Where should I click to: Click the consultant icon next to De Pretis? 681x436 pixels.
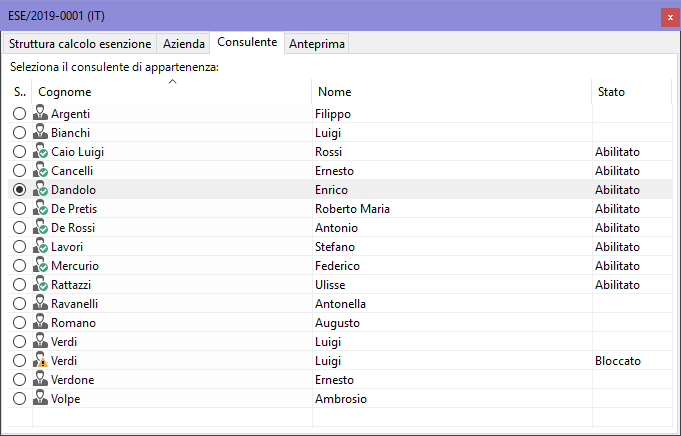tap(40, 209)
